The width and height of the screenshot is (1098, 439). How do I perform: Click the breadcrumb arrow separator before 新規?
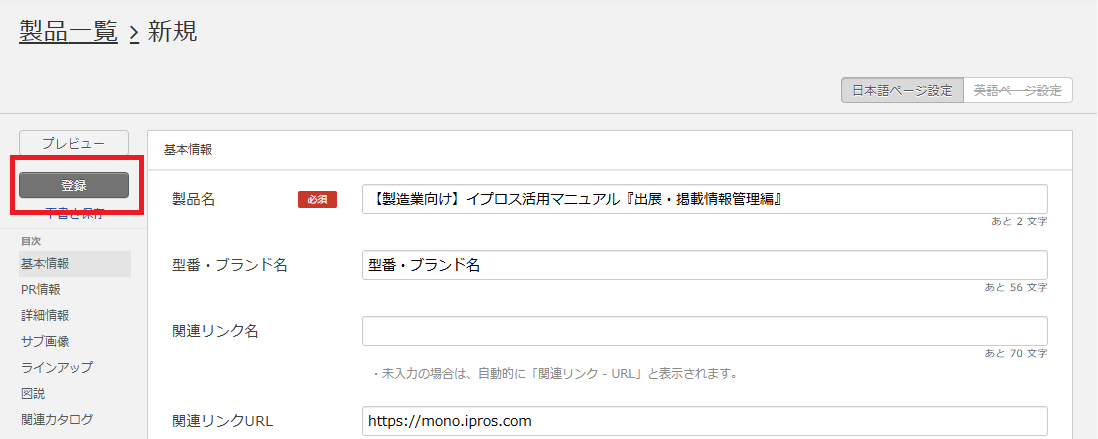(x=134, y=33)
